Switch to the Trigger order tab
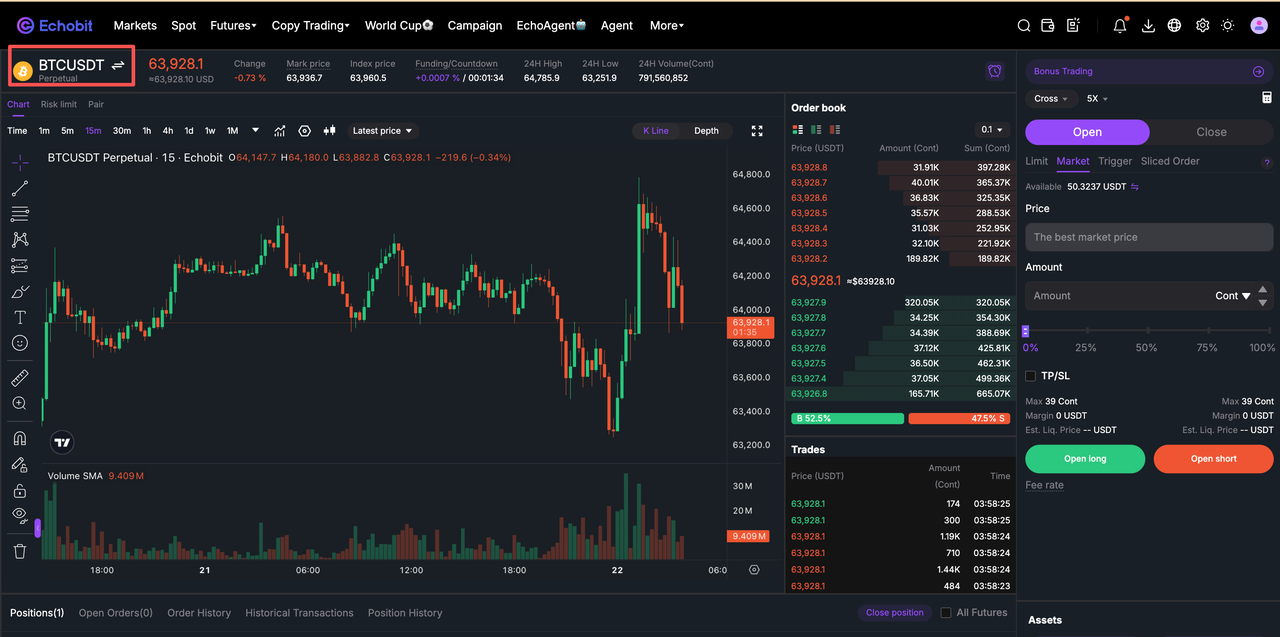Image resolution: width=1280 pixels, height=637 pixels. 1115,161
